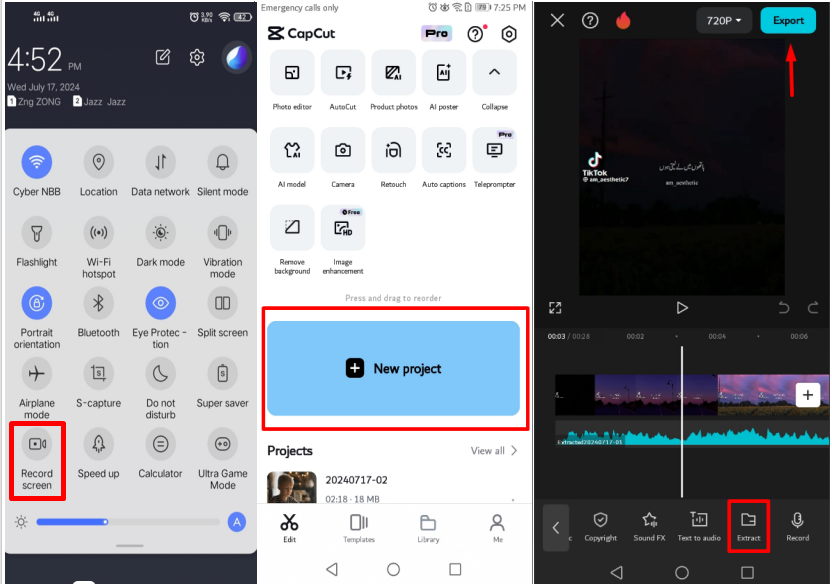Open system settings gear in notification panel

pyautogui.click(x=197, y=57)
